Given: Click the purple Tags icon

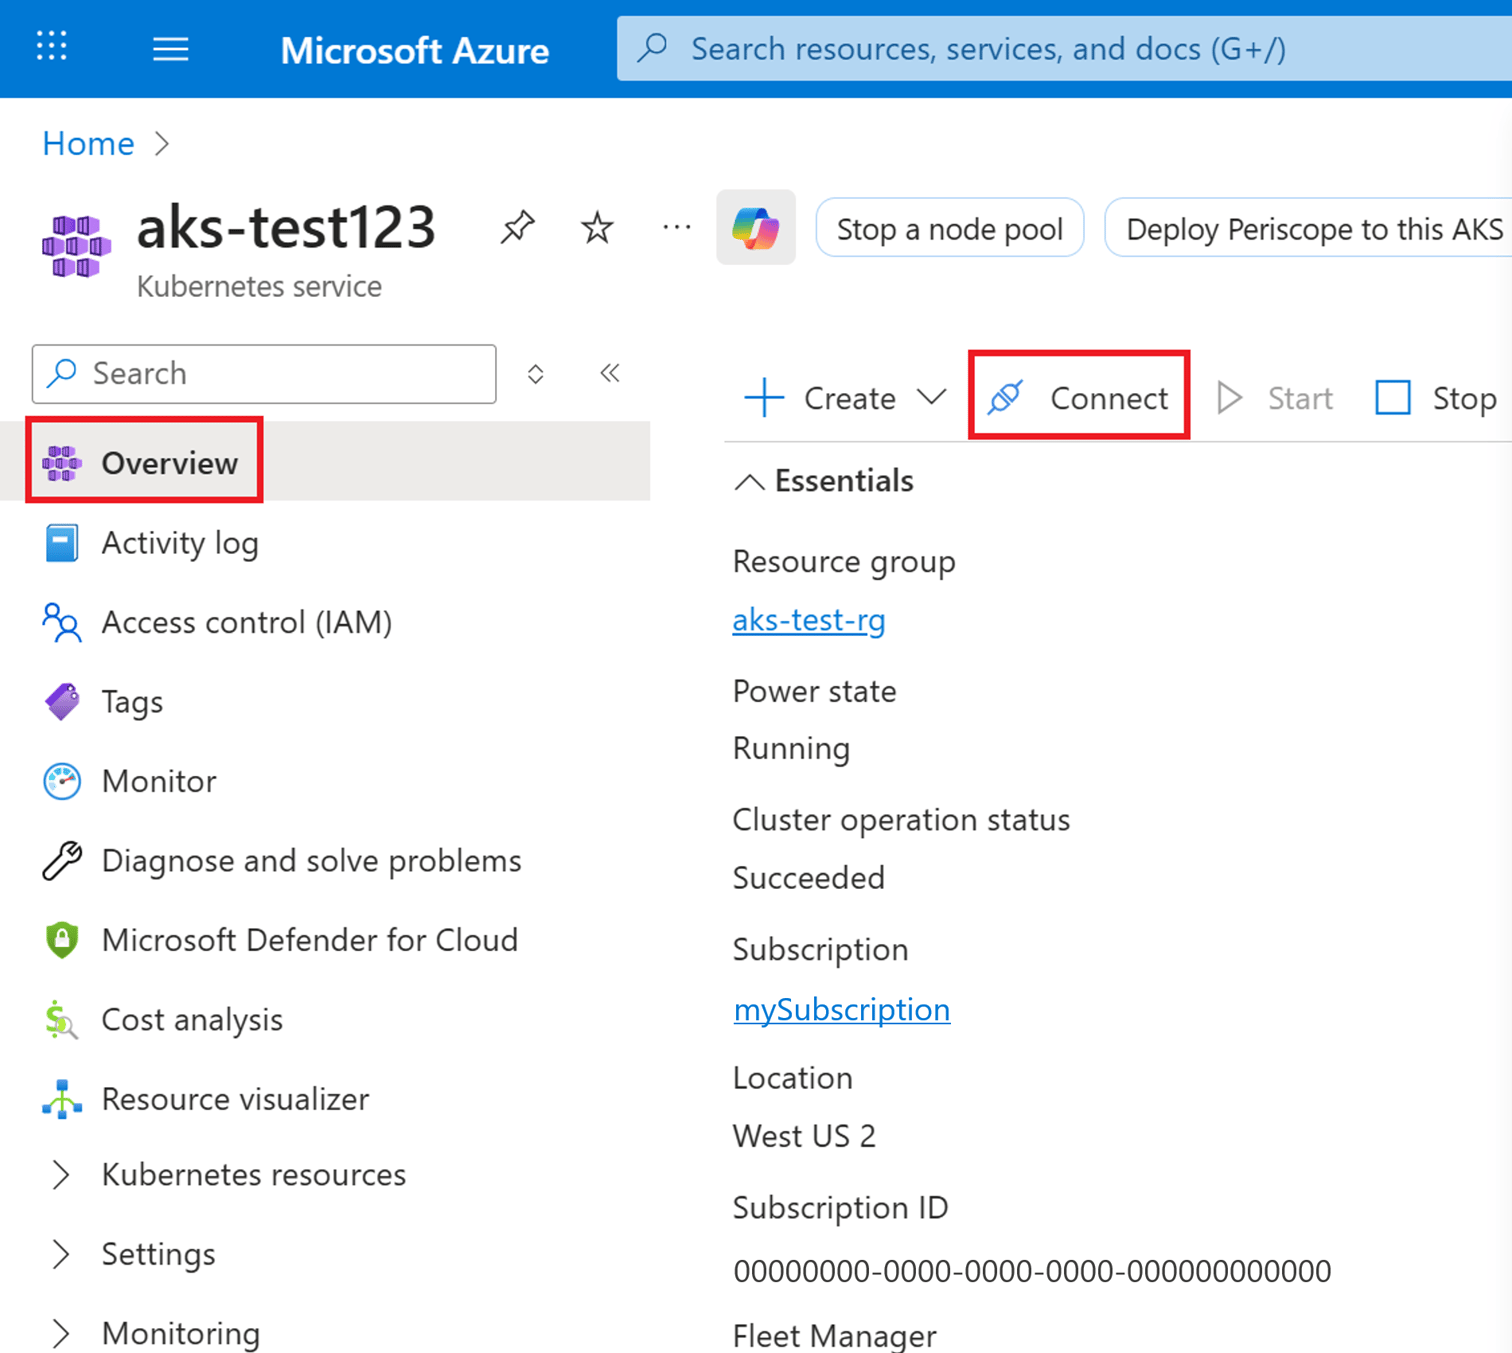Looking at the screenshot, I should coord(62,702).
